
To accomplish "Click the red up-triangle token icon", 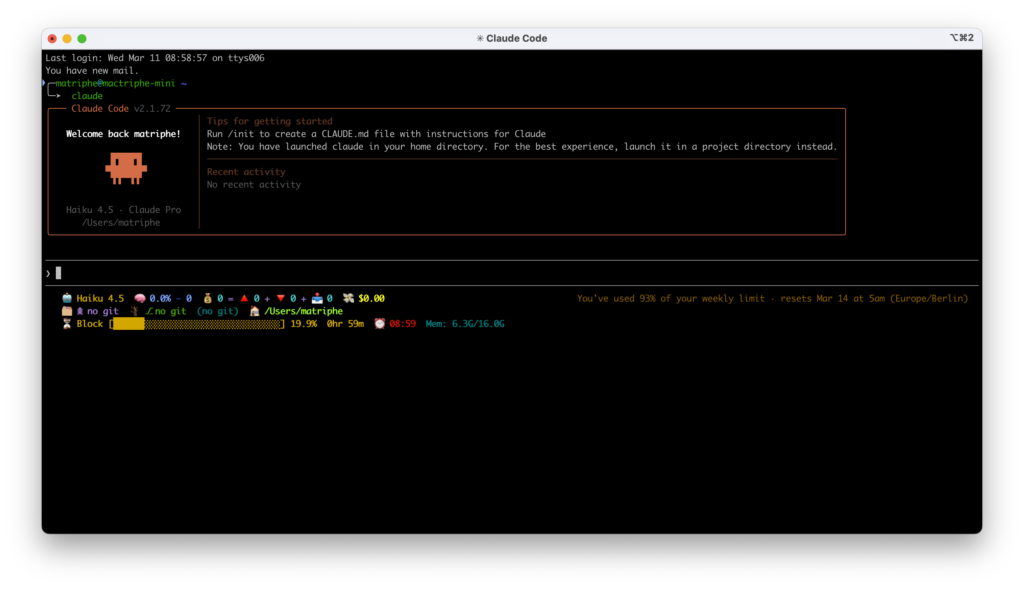I will [243, 298].
